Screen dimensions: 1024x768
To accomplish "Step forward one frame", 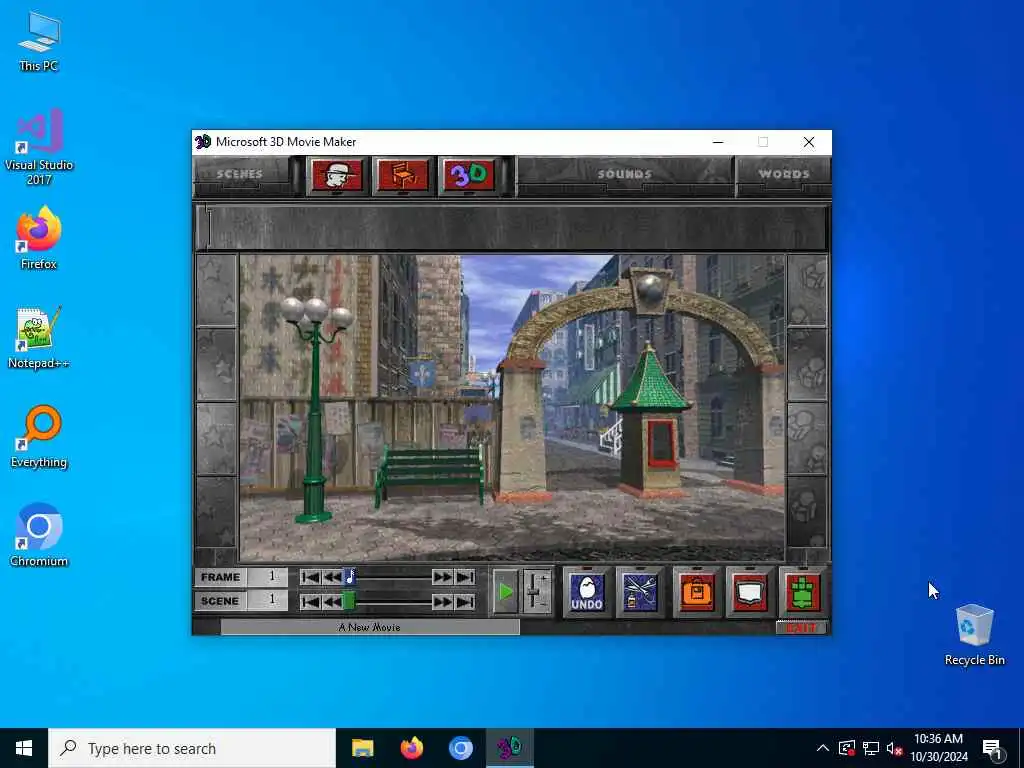I will 442,577.
